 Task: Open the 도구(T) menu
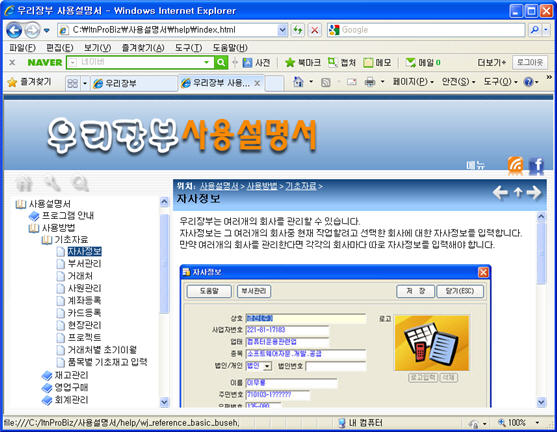(x=189, y=48)
